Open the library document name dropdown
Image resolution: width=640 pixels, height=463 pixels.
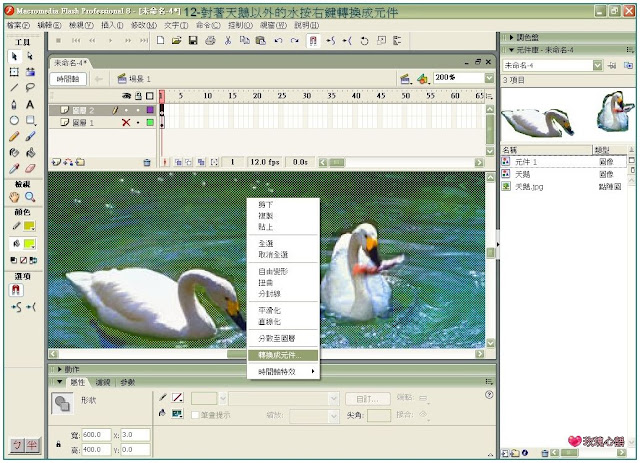(598, 65)
